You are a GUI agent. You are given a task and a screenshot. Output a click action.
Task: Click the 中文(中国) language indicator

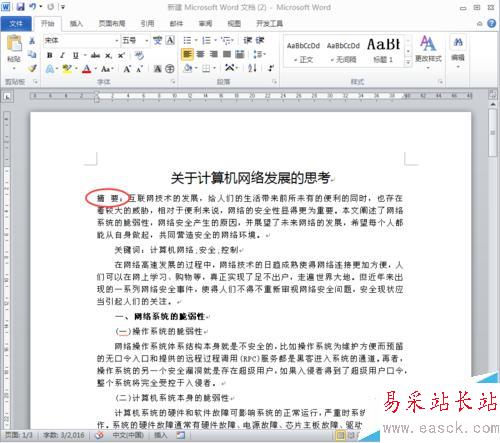coord(128,435)
